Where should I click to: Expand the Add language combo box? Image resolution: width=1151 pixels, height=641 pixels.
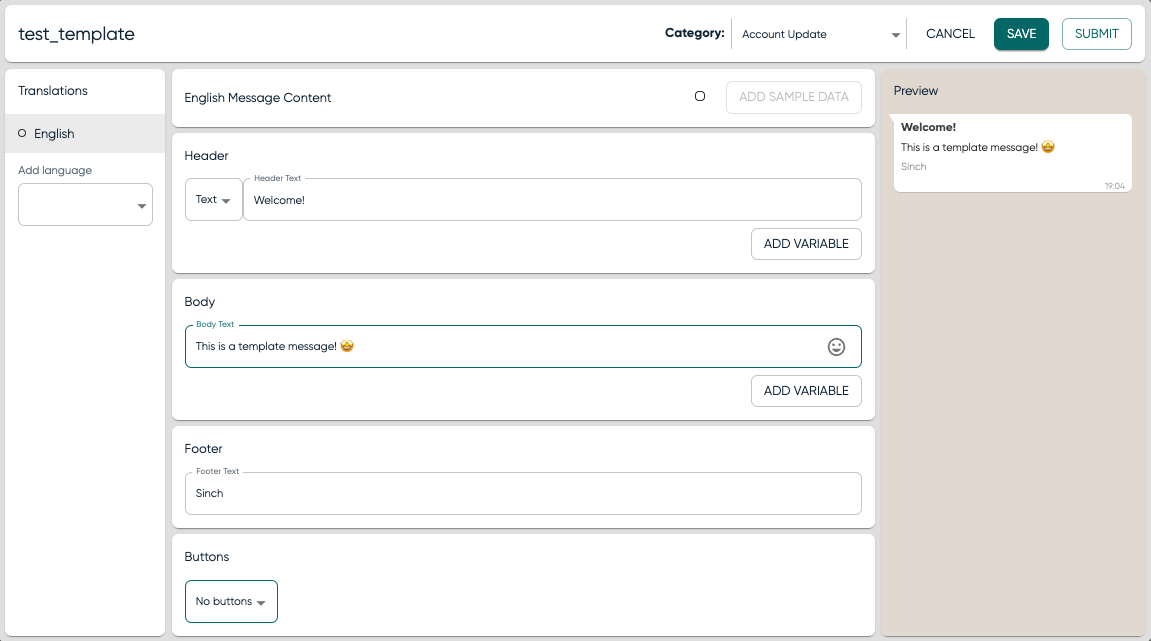[x=85, y=204]
